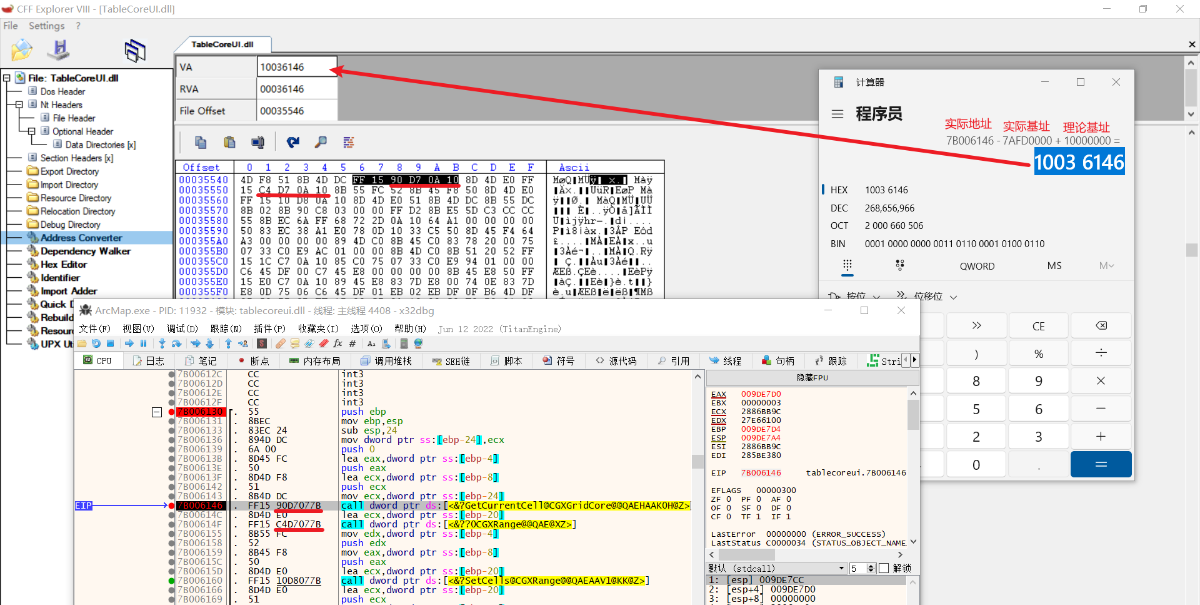The image size is (1200, 605).
Task: Click the 隐藏FPU button in registers panel
Action: (811, 377)
